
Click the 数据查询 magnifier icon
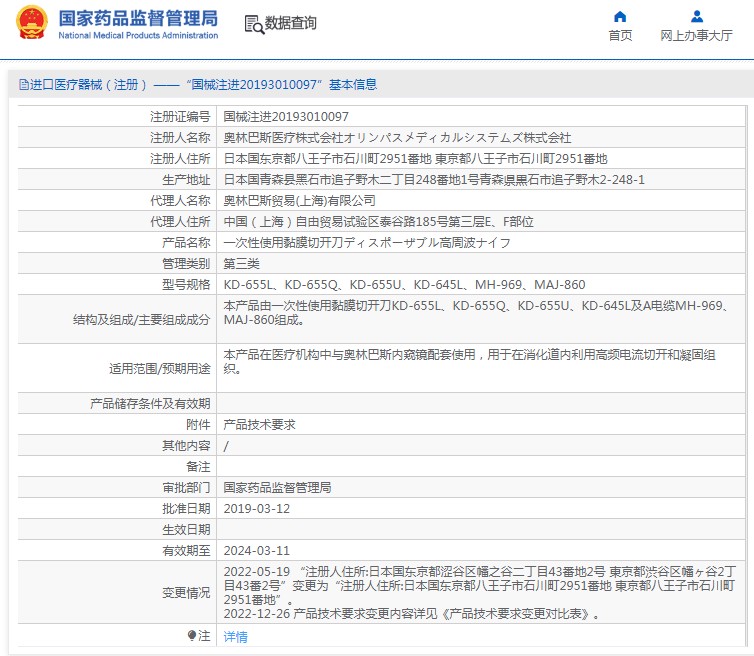(253, 23)
